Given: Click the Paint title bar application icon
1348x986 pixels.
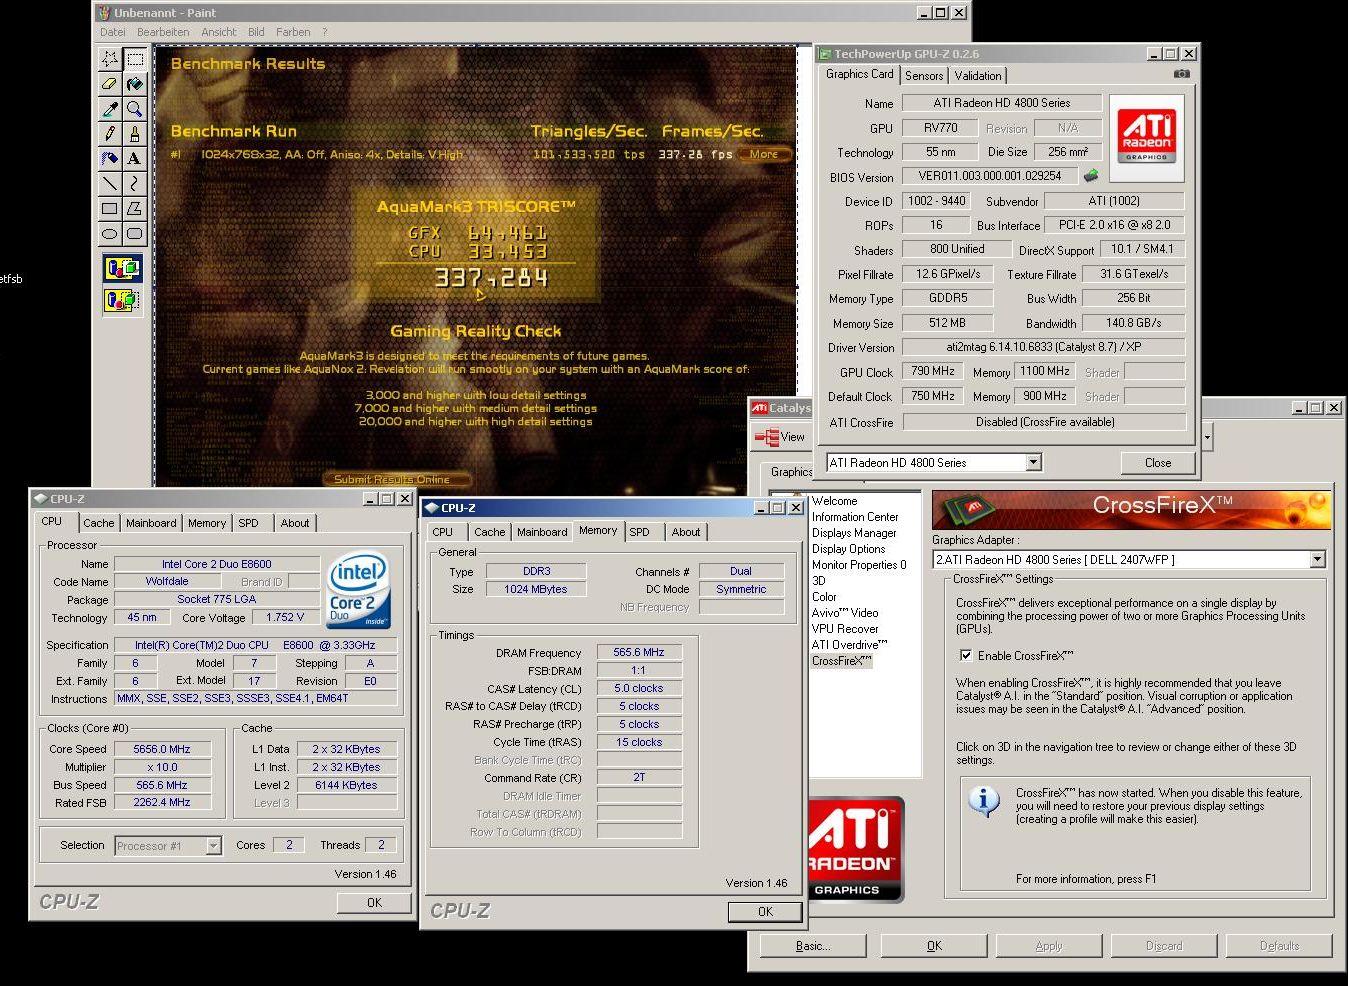Looking at the screenshot, I should pyautogui.click(x=105, y=12).
